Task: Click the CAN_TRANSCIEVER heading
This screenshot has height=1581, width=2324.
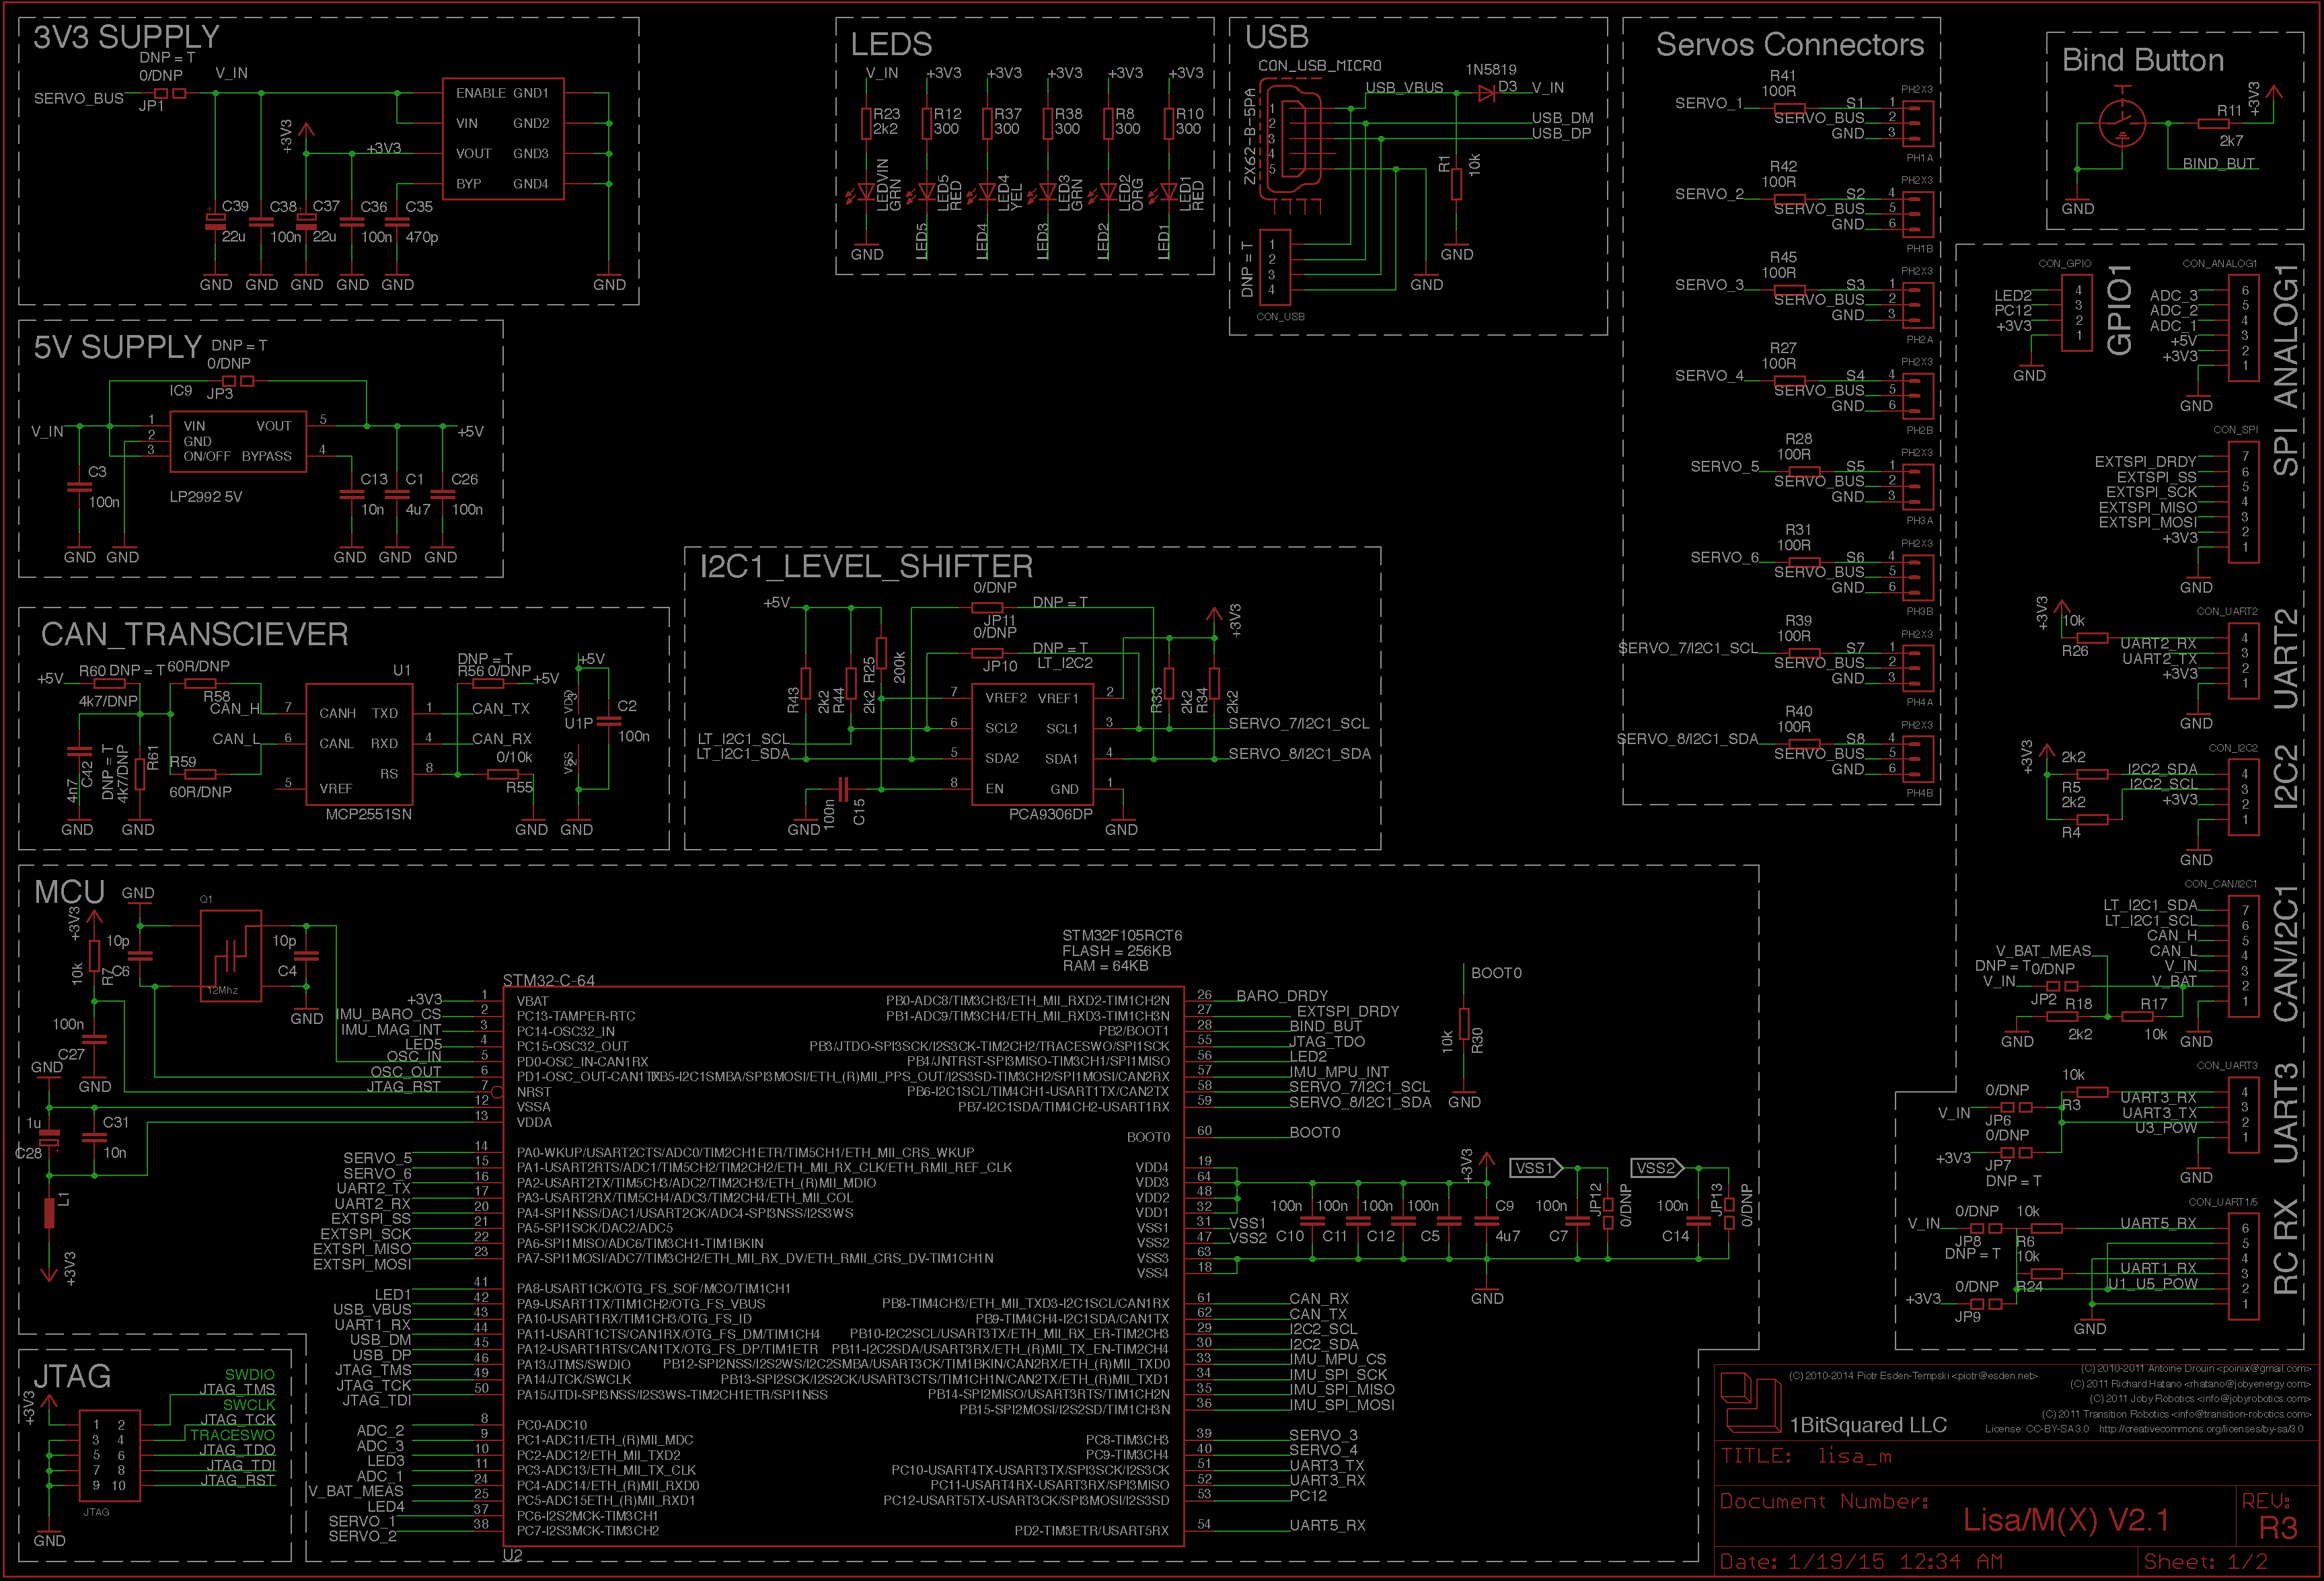Action: (195, 634)
